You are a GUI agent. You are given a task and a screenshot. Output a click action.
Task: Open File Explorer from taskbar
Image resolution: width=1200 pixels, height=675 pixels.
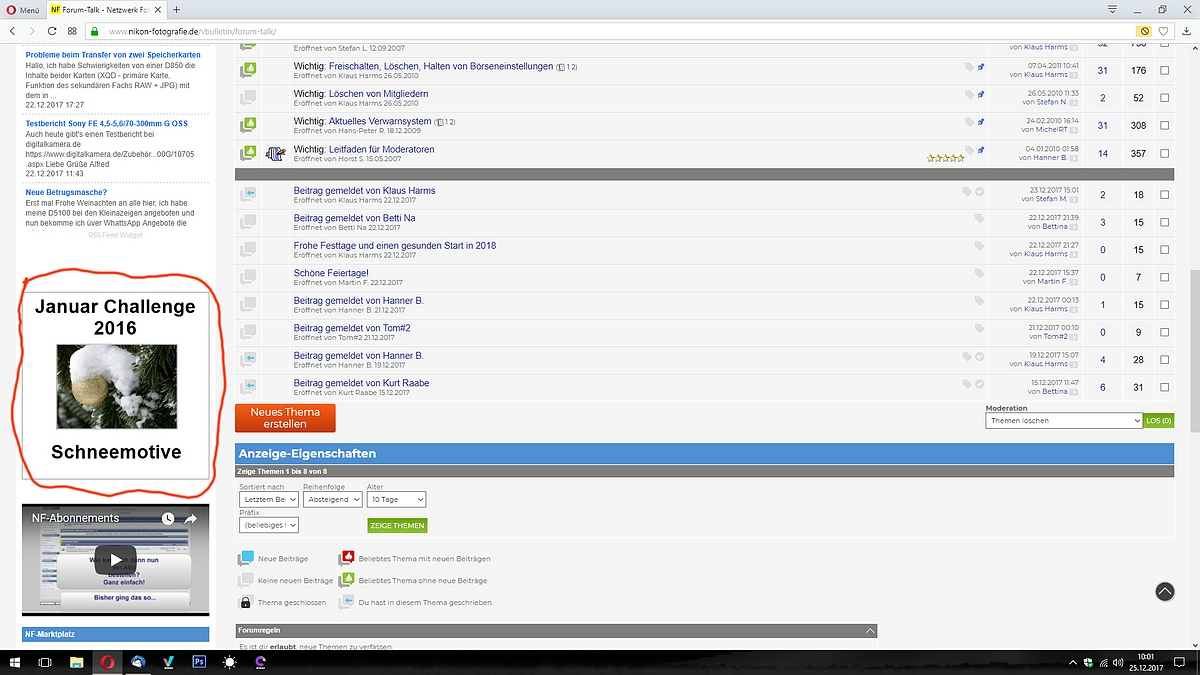[x=76, y=662]
